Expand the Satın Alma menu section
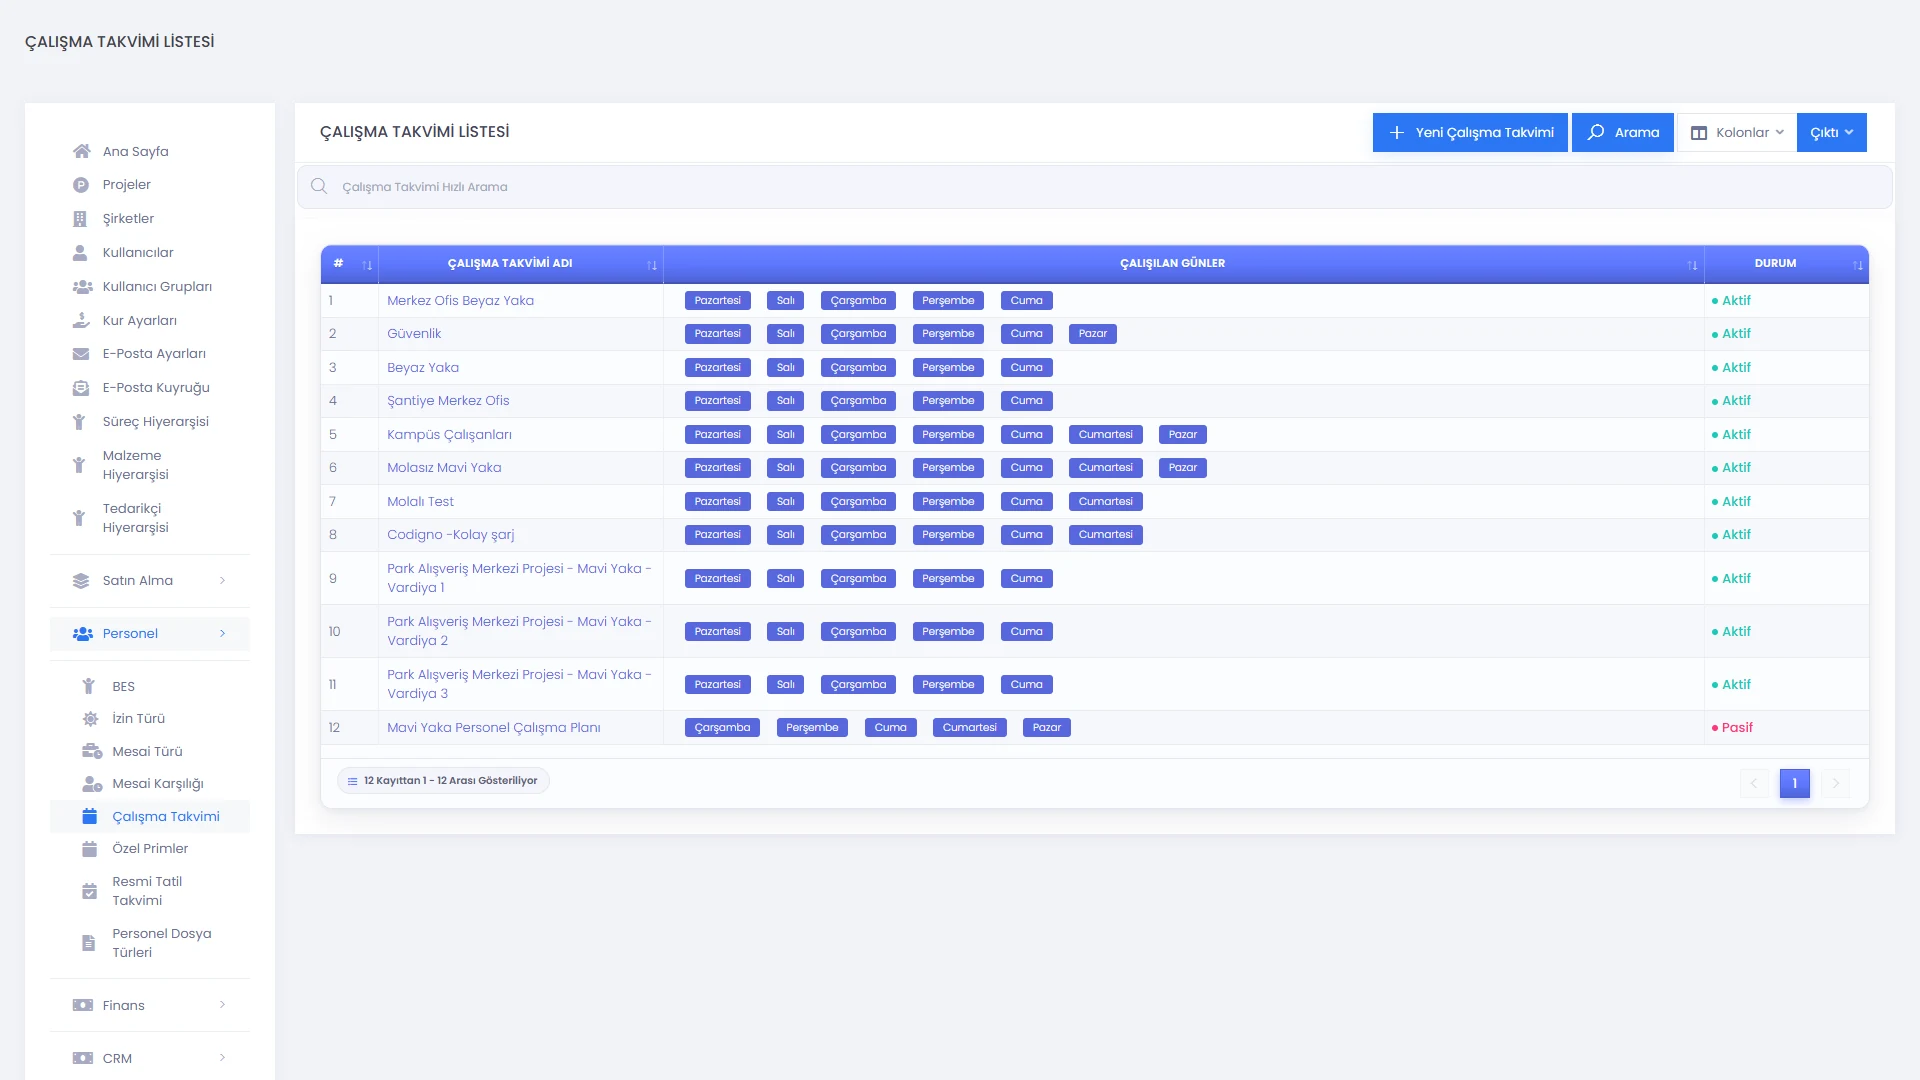Image resolution: width=1920 pixels, height=1080 pixels. pyautogui.click(x=150, y=581)
